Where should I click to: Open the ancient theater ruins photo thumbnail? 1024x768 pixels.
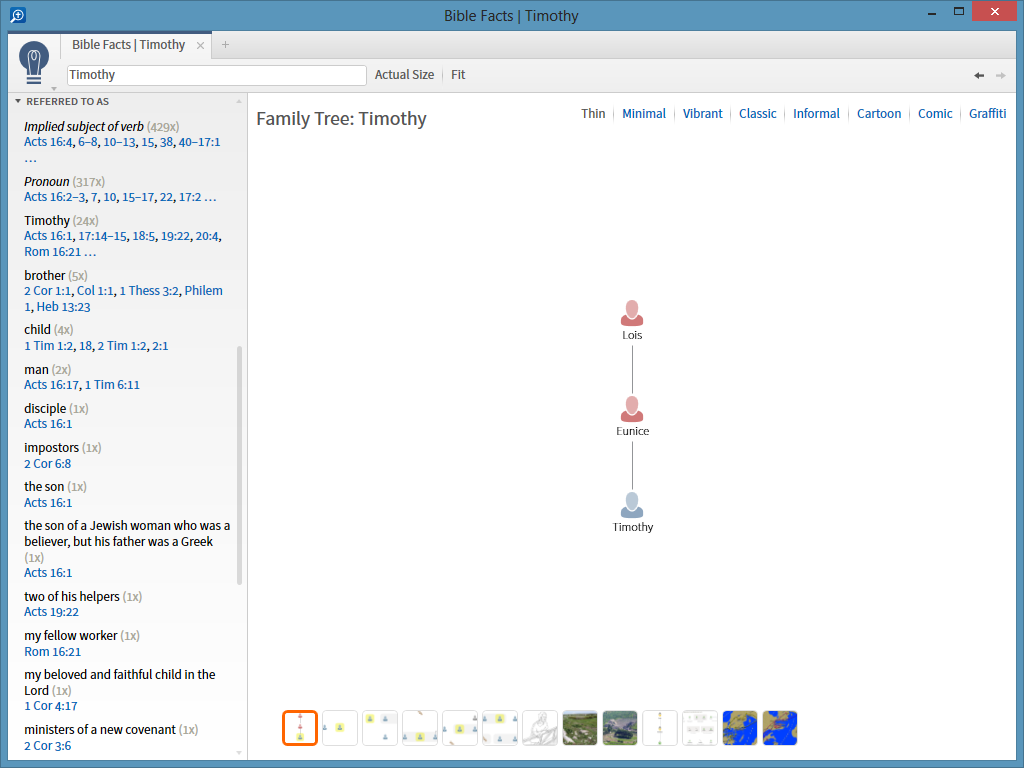point(619,728)
